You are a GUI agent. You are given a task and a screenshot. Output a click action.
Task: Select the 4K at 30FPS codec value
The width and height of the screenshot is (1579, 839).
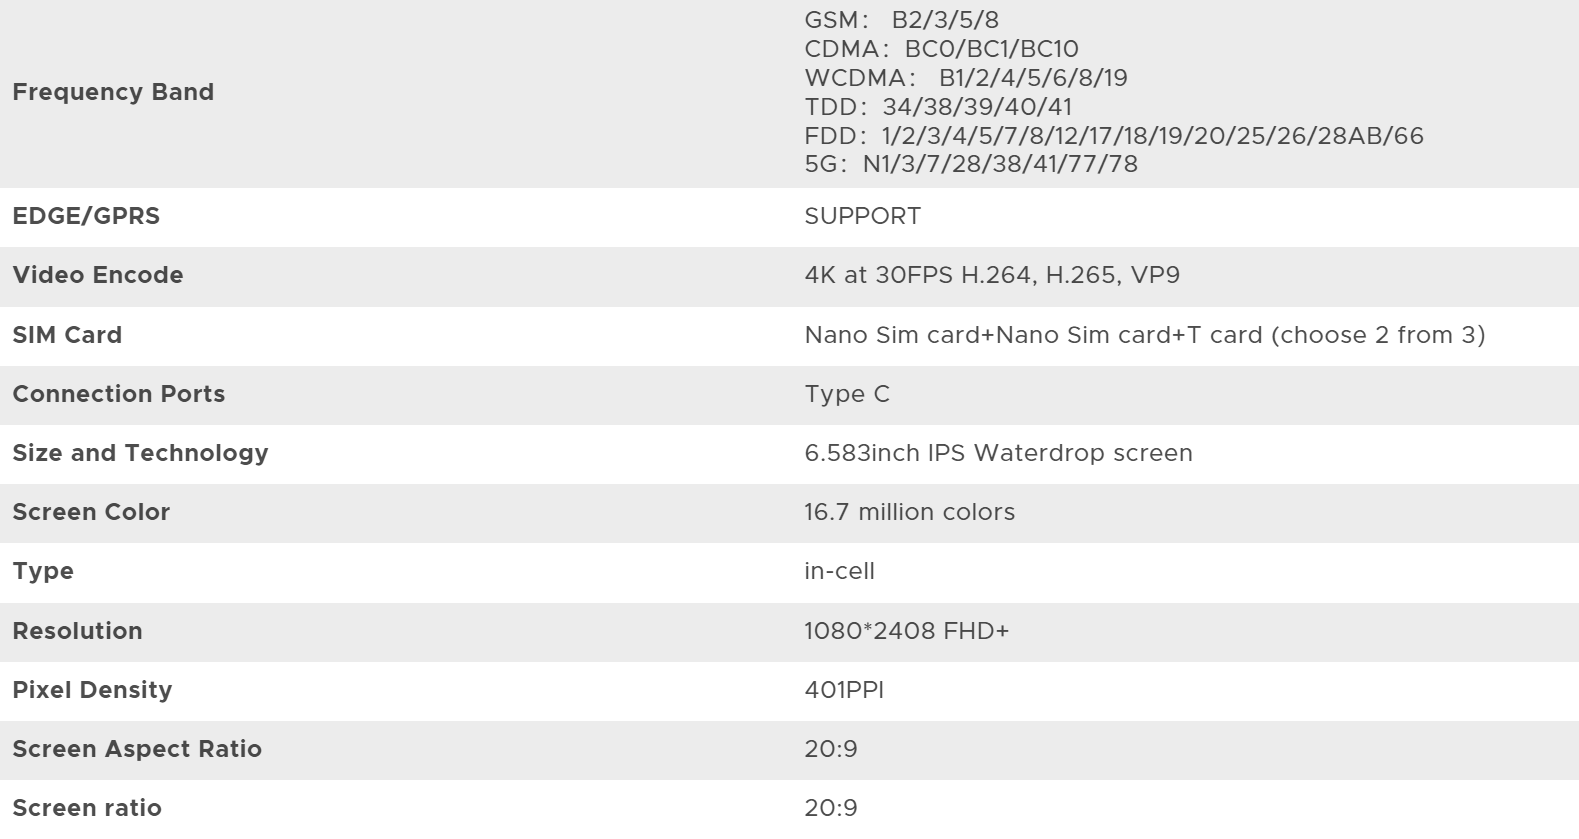tap(992, 275)
